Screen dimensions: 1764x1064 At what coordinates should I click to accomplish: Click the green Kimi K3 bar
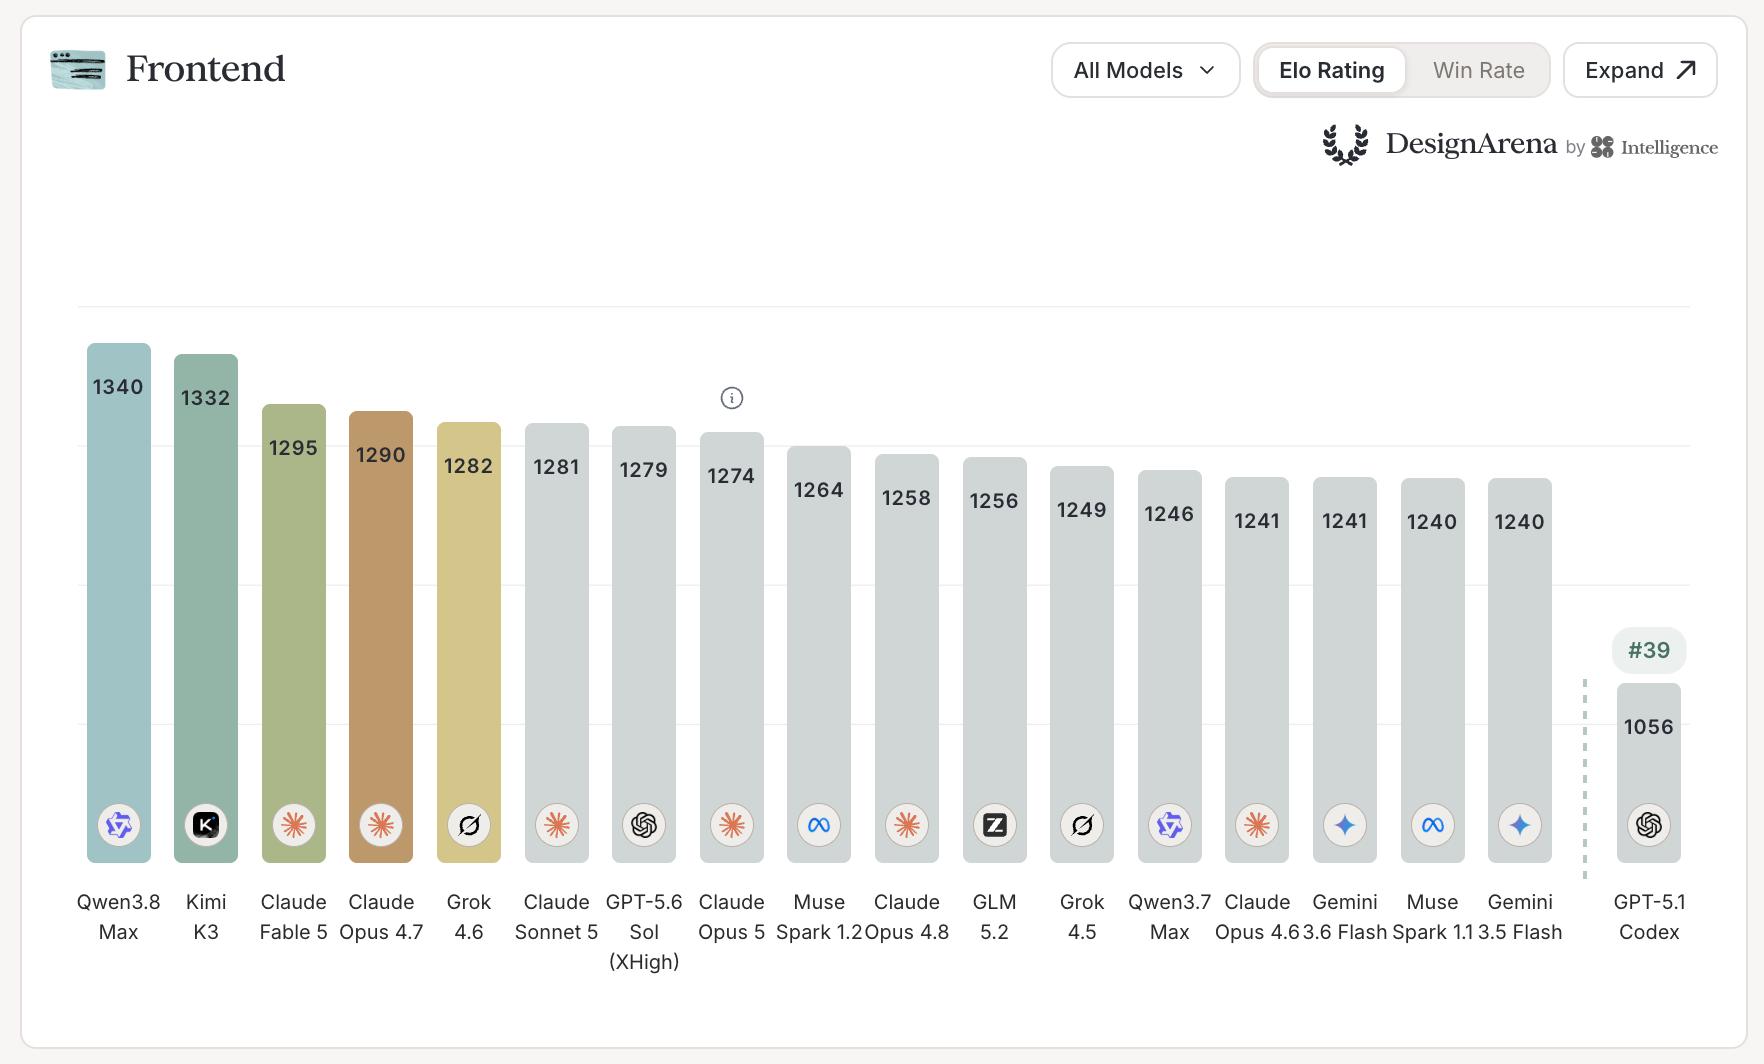[206, 608]
